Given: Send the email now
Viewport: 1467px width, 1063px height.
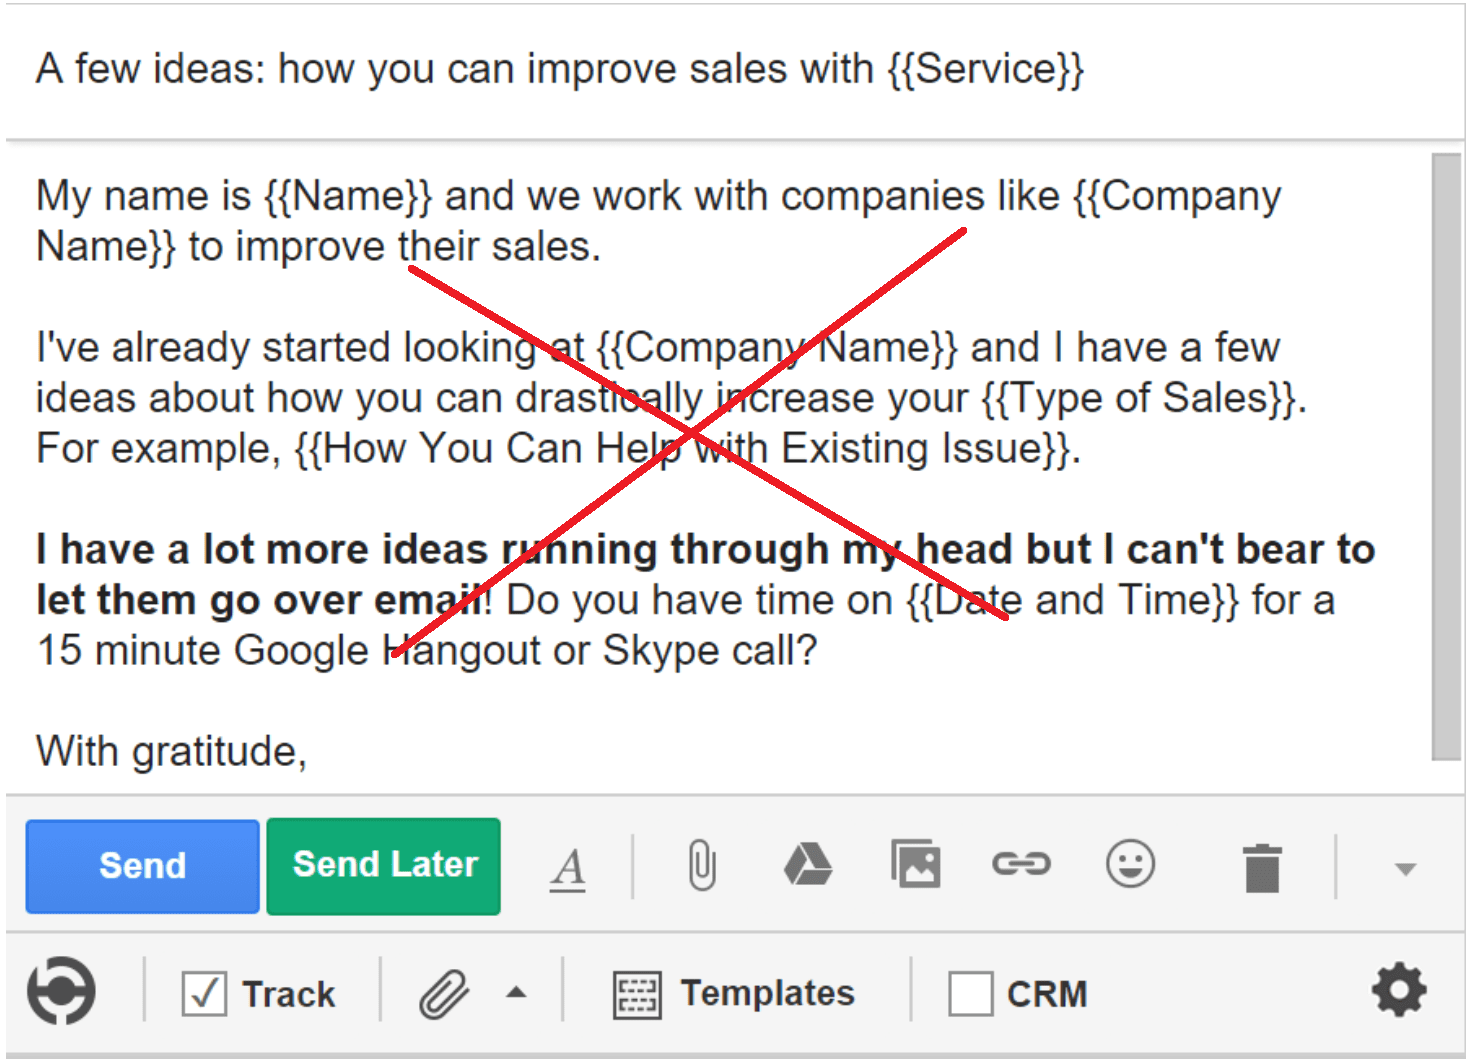Looking at the screenshot, I should pos(141,865).
